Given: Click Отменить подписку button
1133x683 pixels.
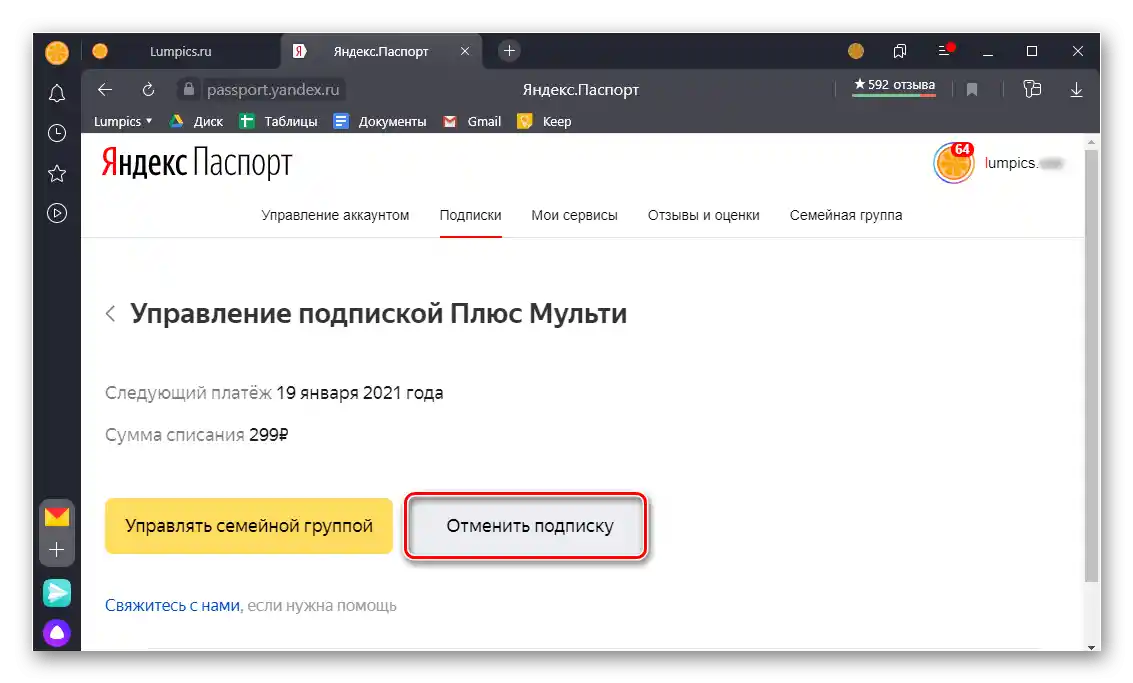Looking at the screenshot, I should point(527,525).
